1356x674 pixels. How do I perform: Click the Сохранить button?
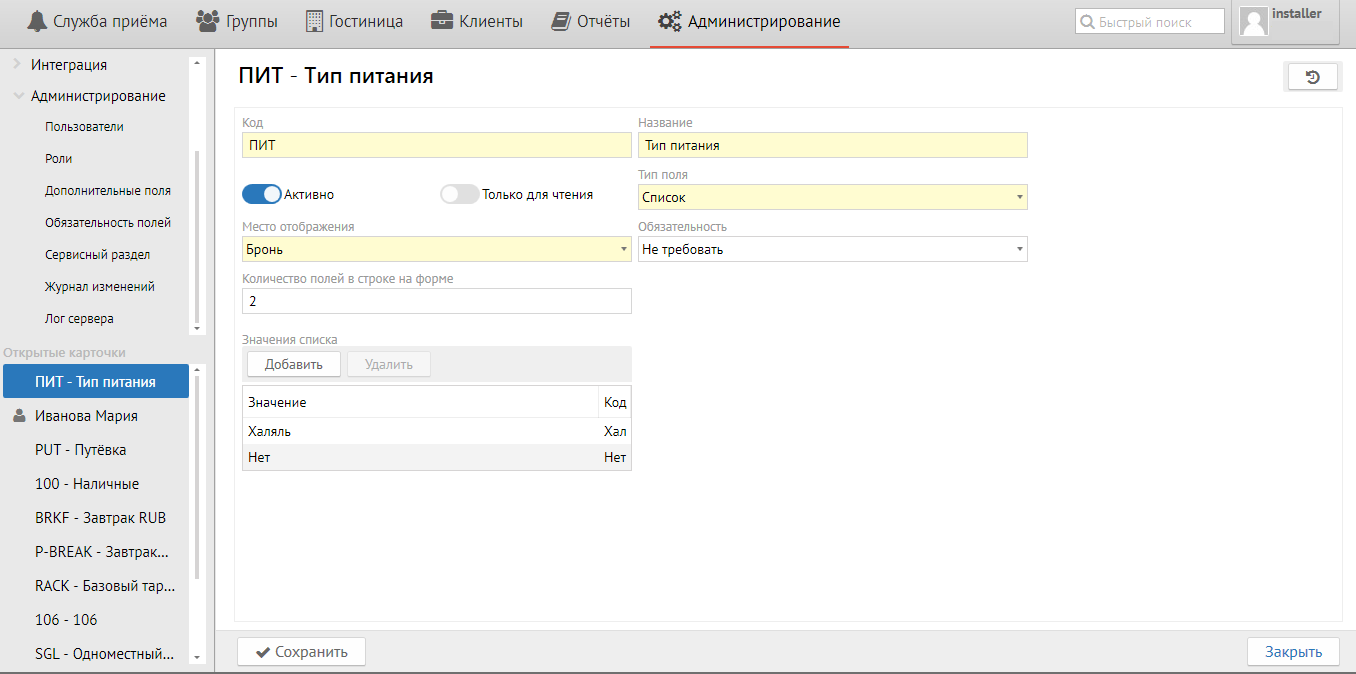click(x=301, y=652)
